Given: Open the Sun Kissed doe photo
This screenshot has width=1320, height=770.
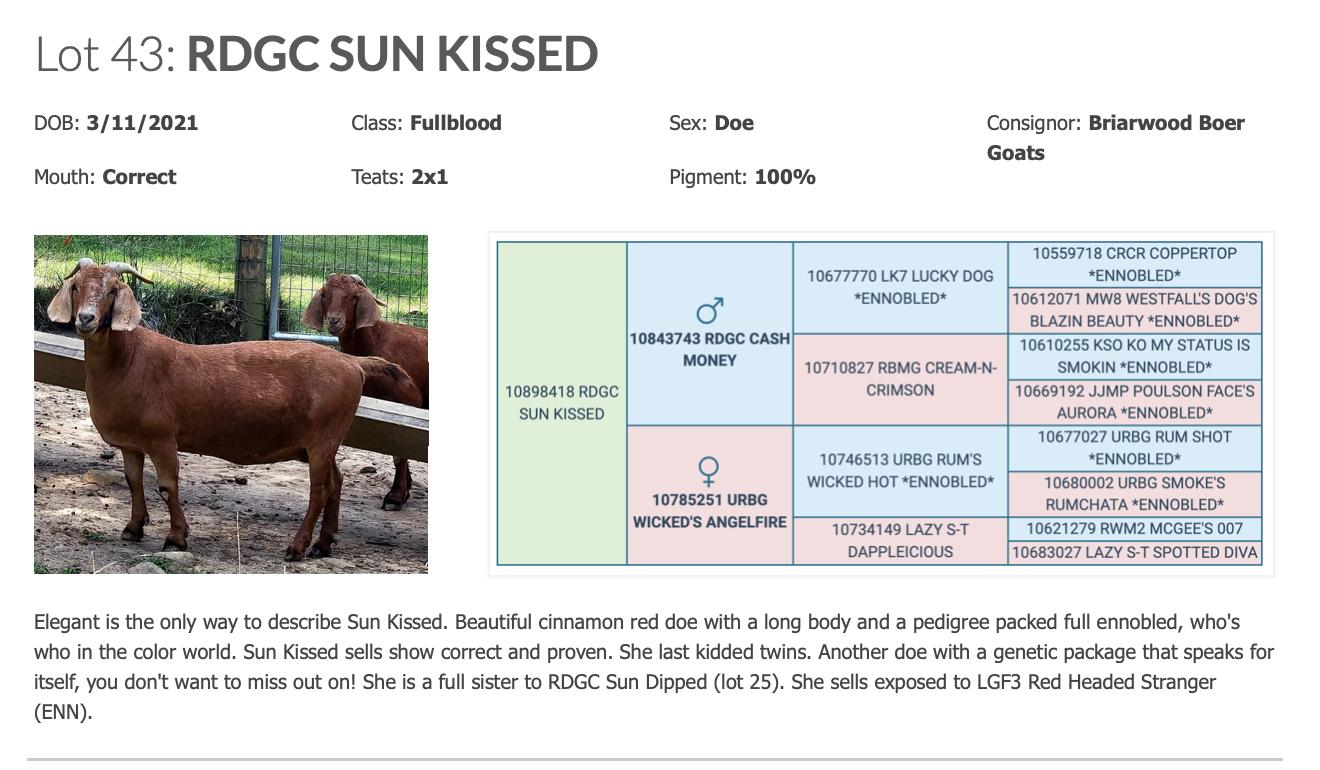Looking at the screenshot, I should (x=231, y=404).
